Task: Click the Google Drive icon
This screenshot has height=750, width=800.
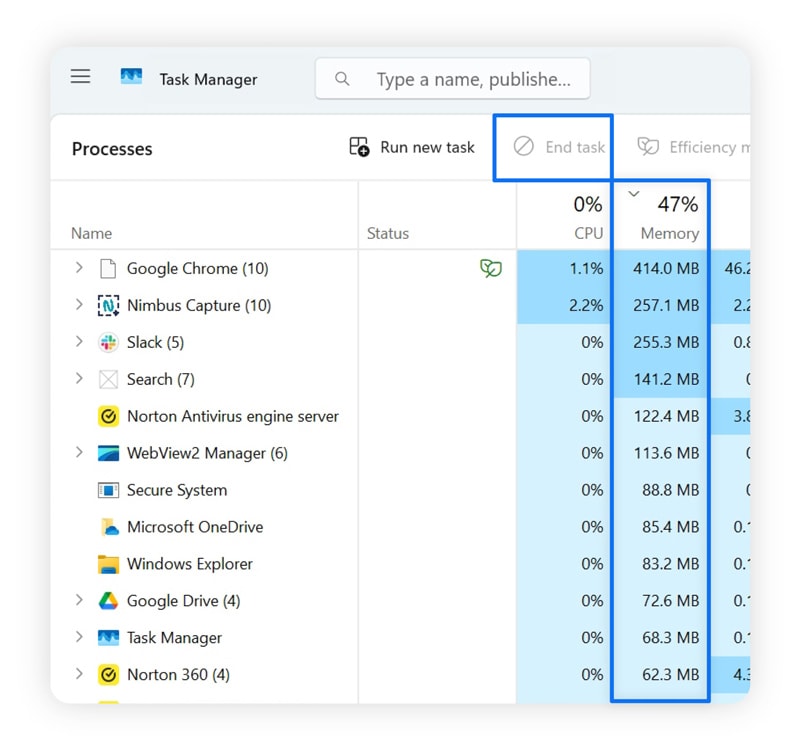Action: (x=107, y=601)
